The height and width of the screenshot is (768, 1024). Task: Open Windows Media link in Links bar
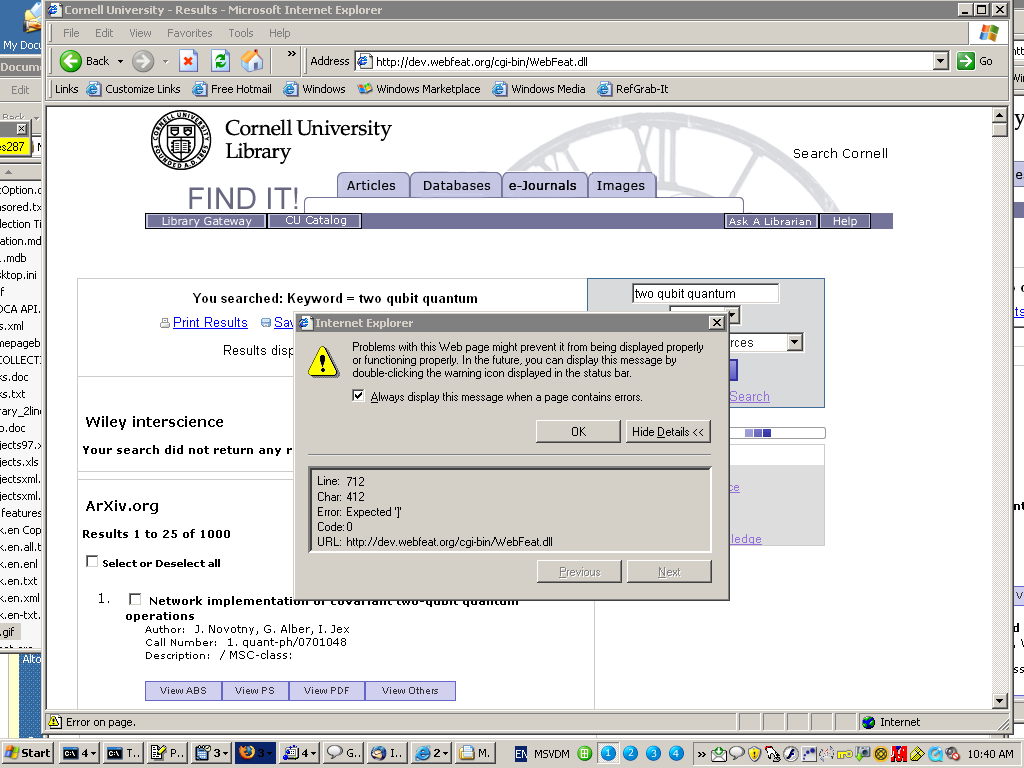pyautogui.click(x=539, y=89)
